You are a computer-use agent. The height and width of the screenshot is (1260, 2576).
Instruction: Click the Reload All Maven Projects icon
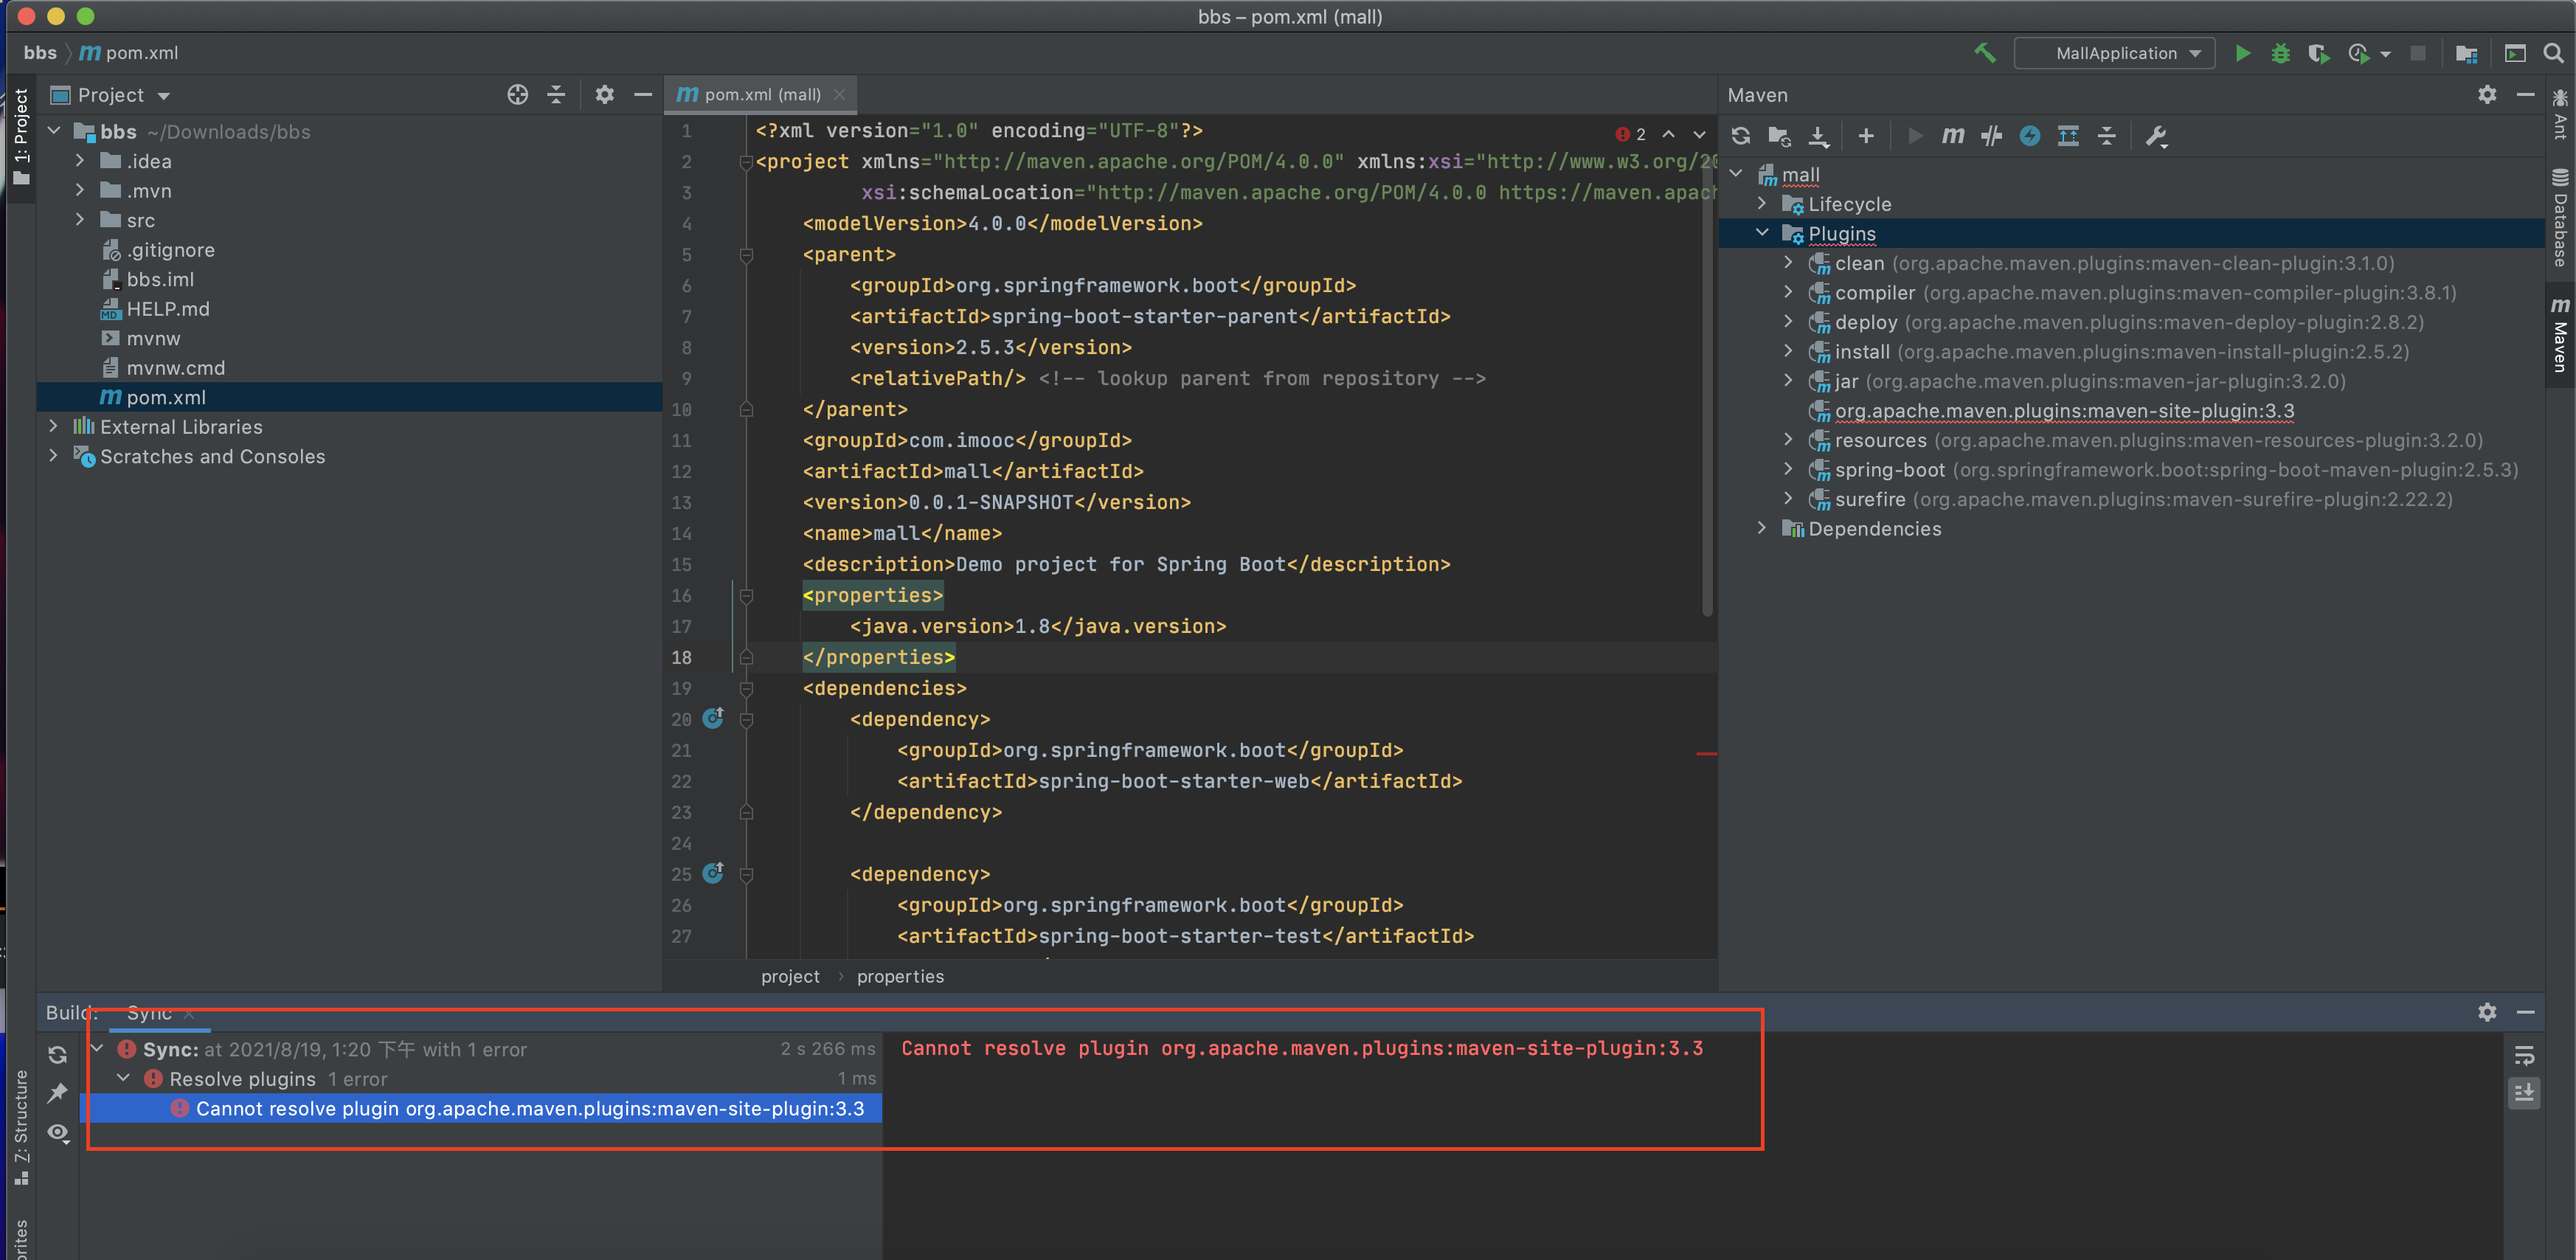(1741, 136)
